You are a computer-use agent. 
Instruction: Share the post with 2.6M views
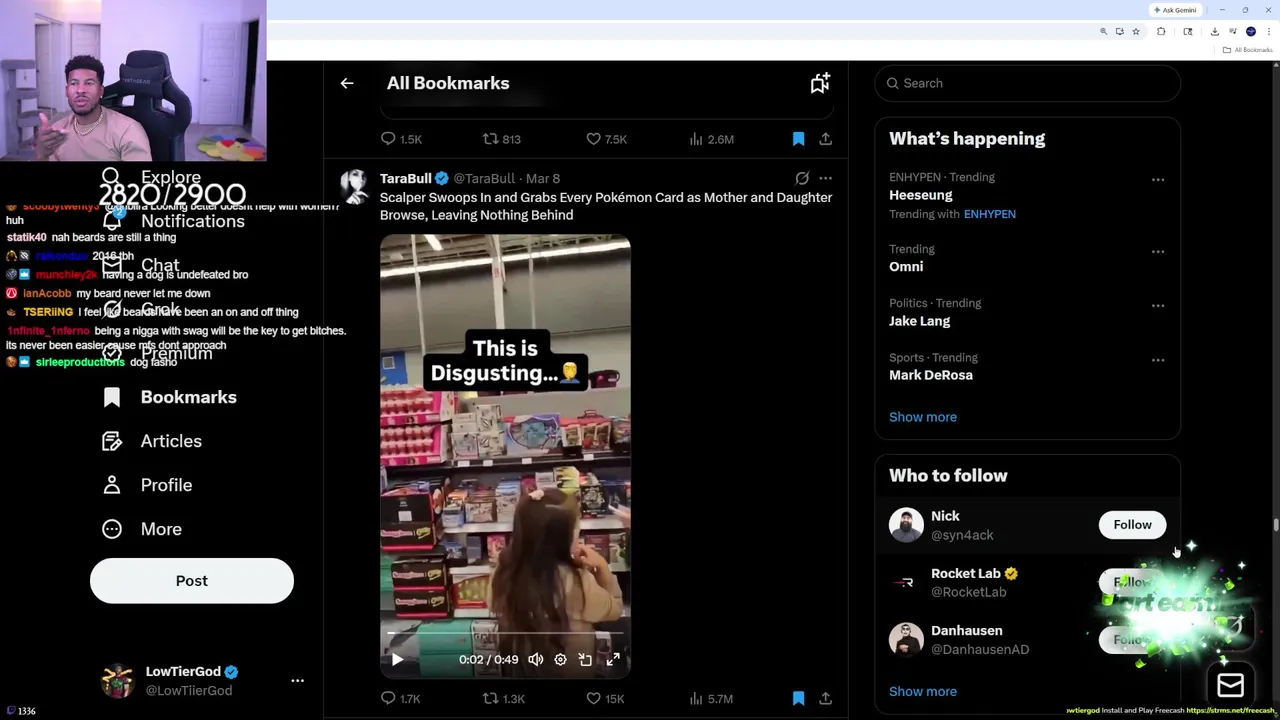click(x=825, y=139)
